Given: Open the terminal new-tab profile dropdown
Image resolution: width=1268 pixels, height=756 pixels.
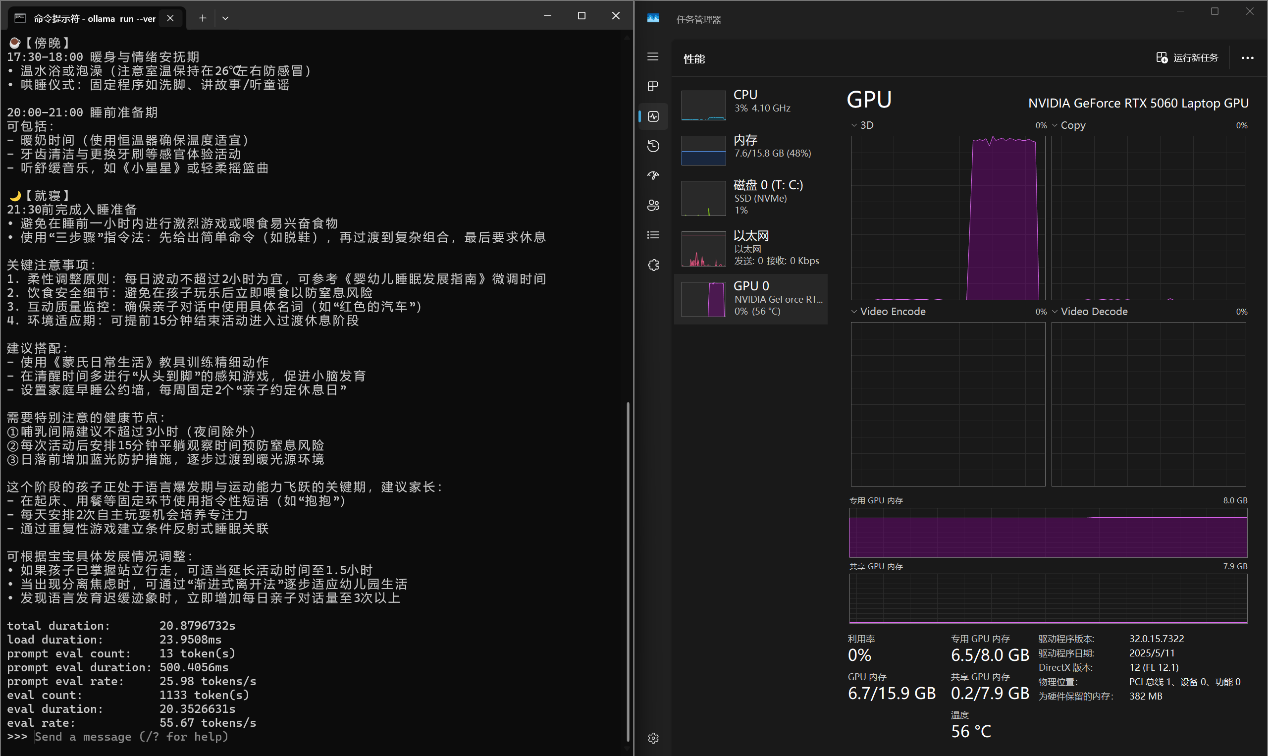Looking at the screenshot, I should pos(225,18).
